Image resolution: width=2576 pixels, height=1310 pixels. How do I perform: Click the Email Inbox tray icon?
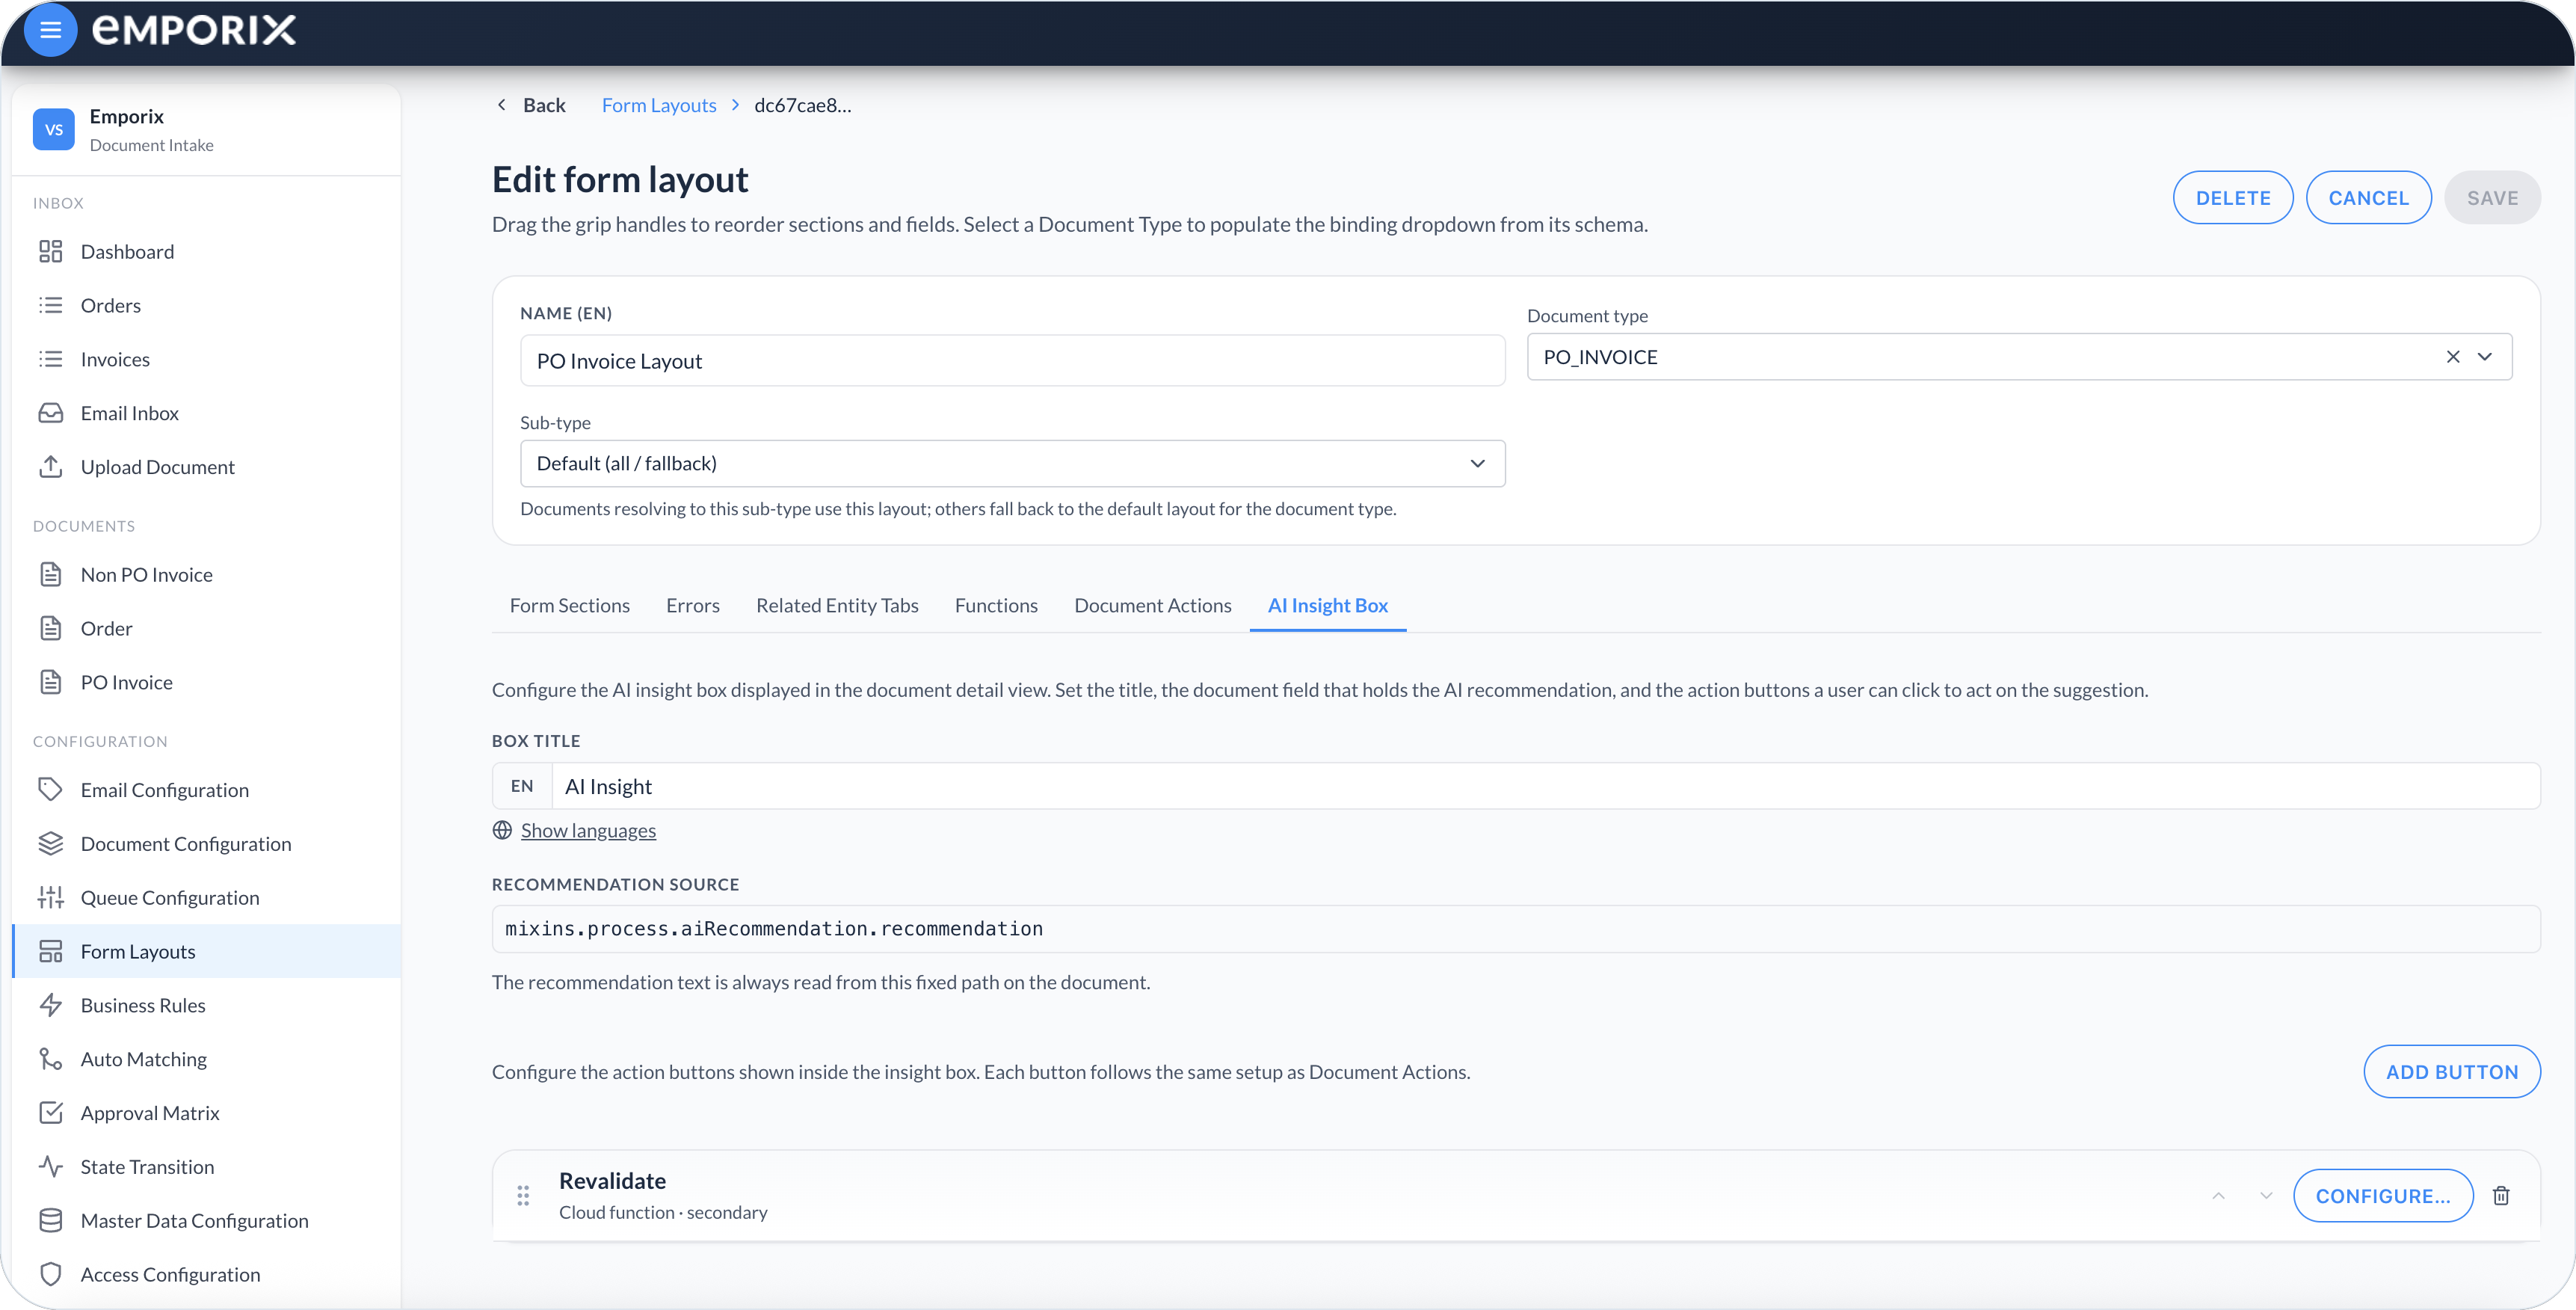(50, 413)
